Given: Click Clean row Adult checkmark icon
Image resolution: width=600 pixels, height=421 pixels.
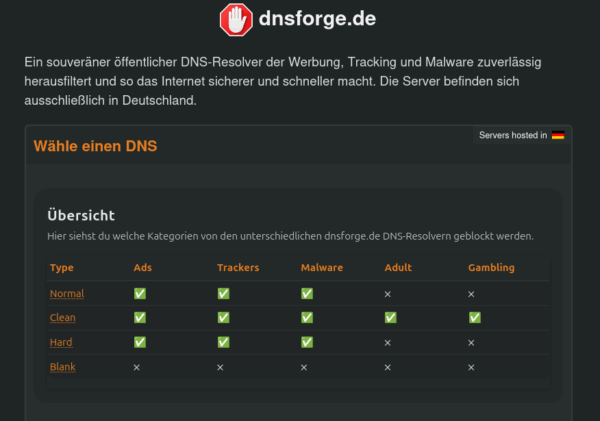Looking at the screenshot, I should point(391,318).
